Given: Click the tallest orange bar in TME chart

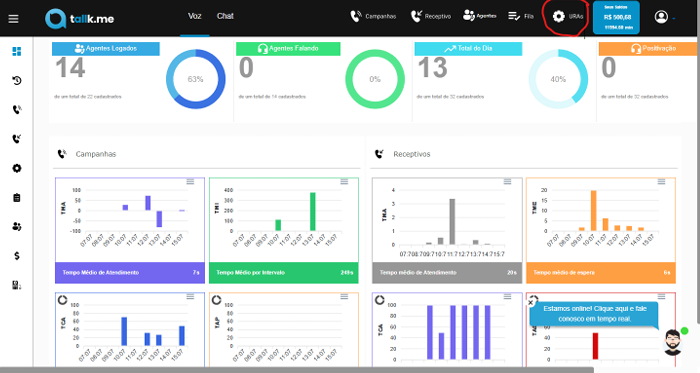Looking at the screenshot, I should 593,211.
